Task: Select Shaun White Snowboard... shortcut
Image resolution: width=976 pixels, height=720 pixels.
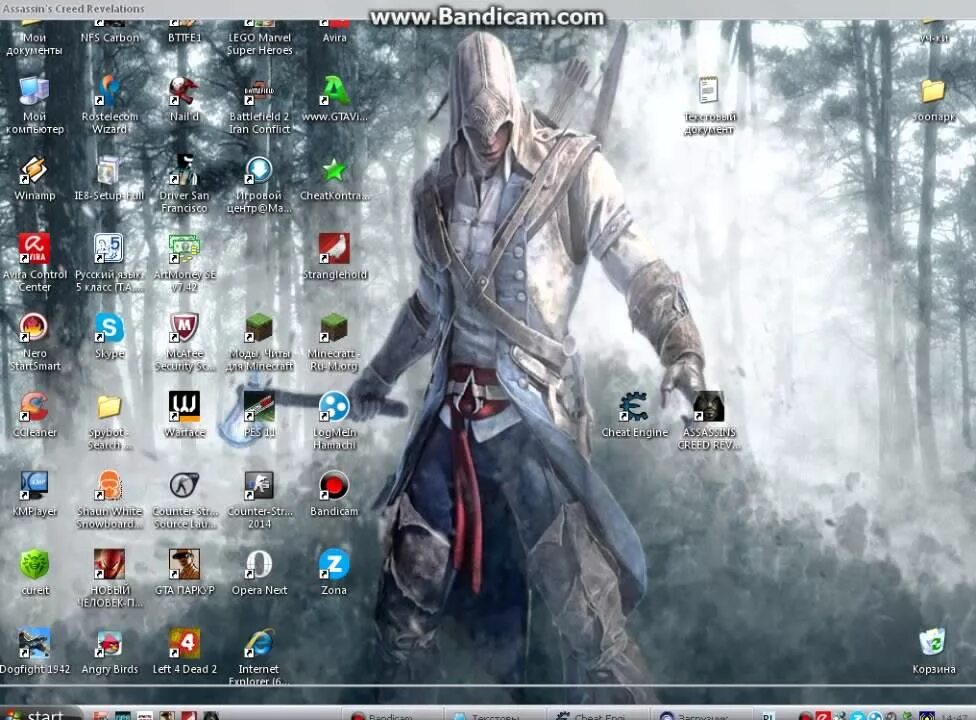Action: pos(110,486)
